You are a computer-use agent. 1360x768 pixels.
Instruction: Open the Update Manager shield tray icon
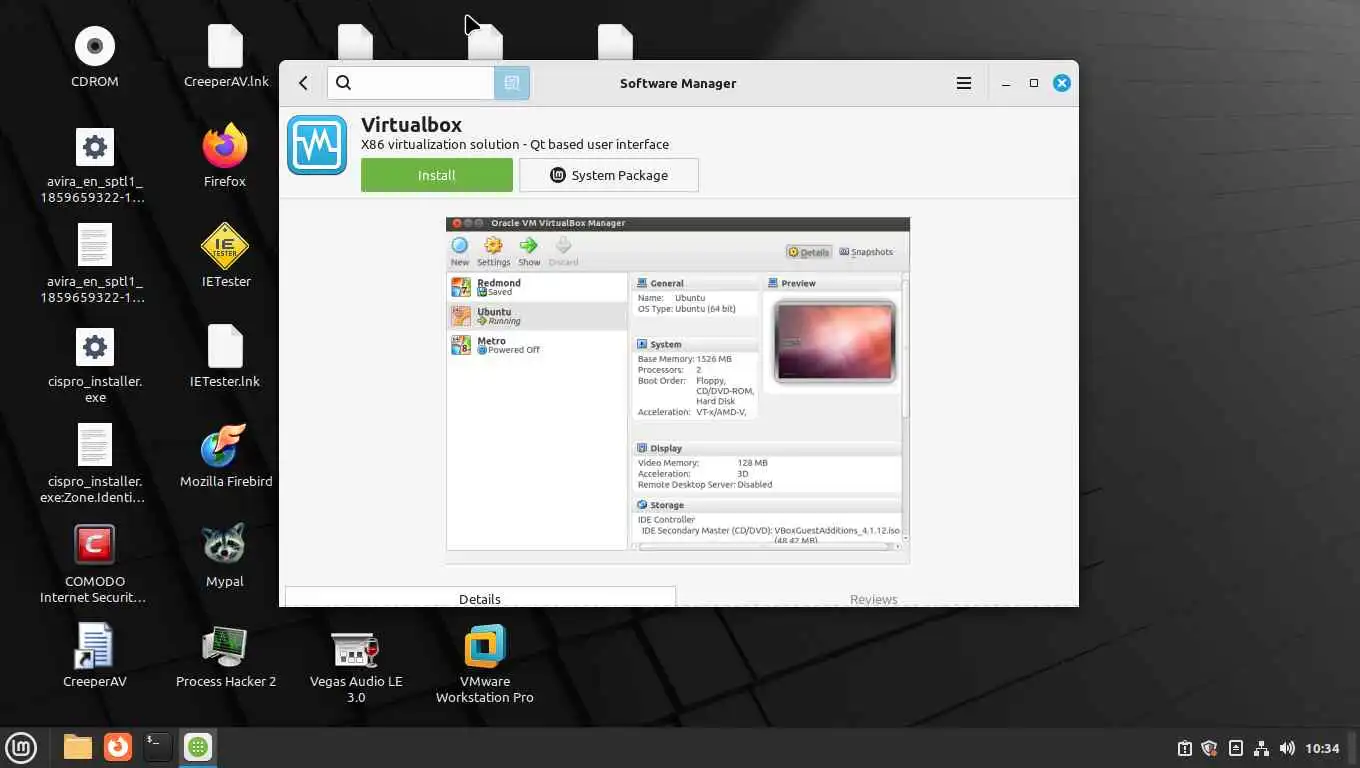(x=1209, y=748)
